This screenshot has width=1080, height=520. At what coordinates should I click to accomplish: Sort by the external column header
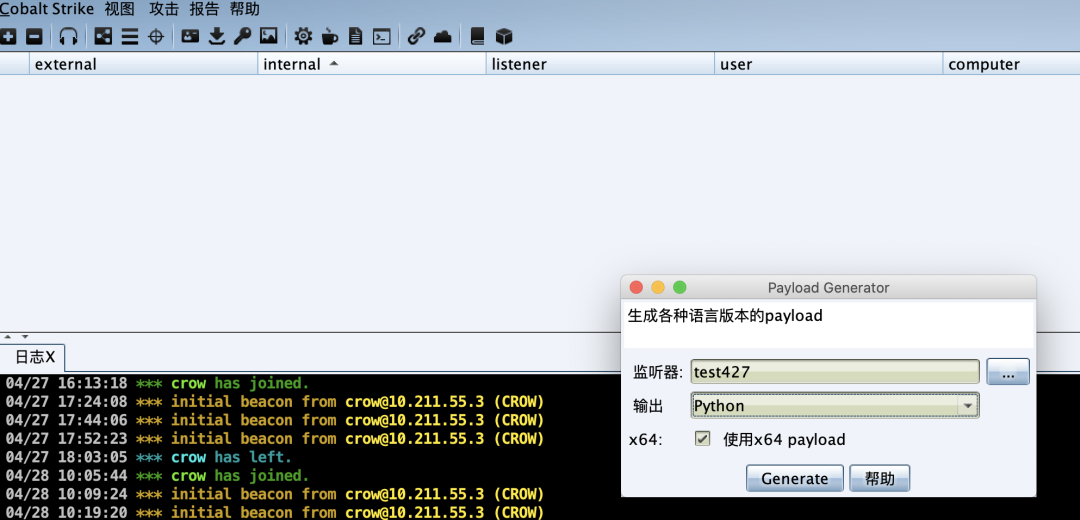[x=143, y=64]
